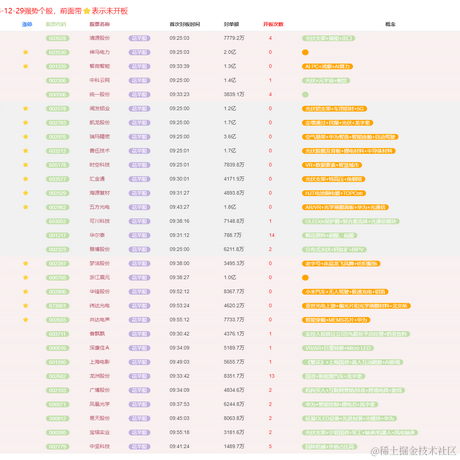The width and height of the screenshot is (460, 460).
Task: Click the 股票代码 column header
Action: [56, 24]
